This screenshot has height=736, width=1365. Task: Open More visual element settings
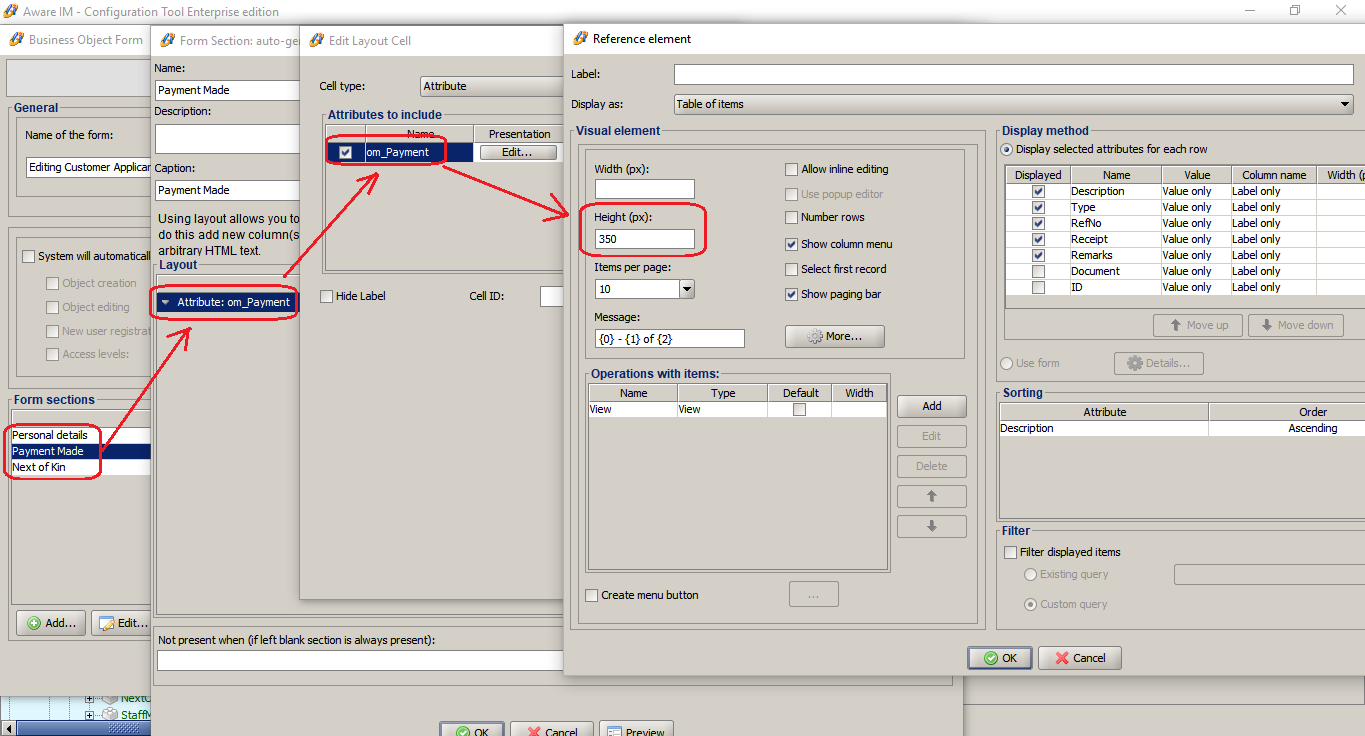point(835,336)
